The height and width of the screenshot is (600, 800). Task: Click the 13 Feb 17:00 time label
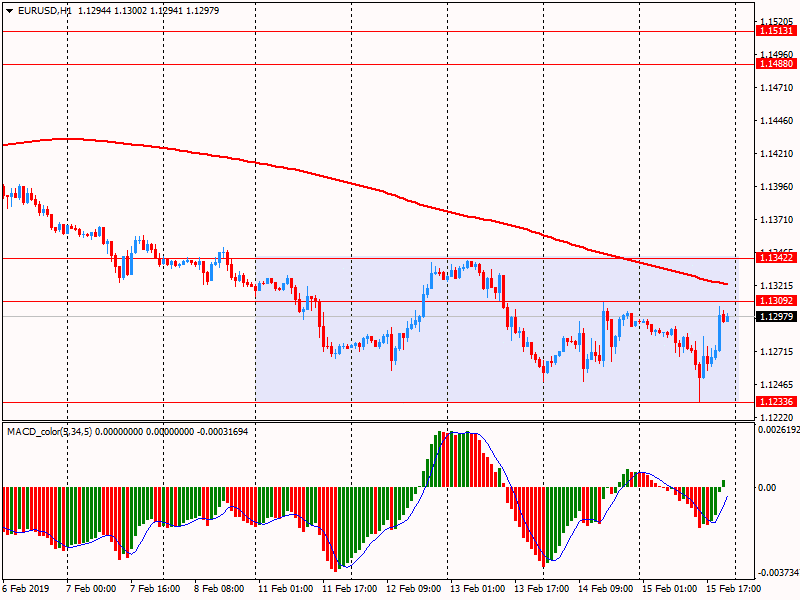pos(541,588)
